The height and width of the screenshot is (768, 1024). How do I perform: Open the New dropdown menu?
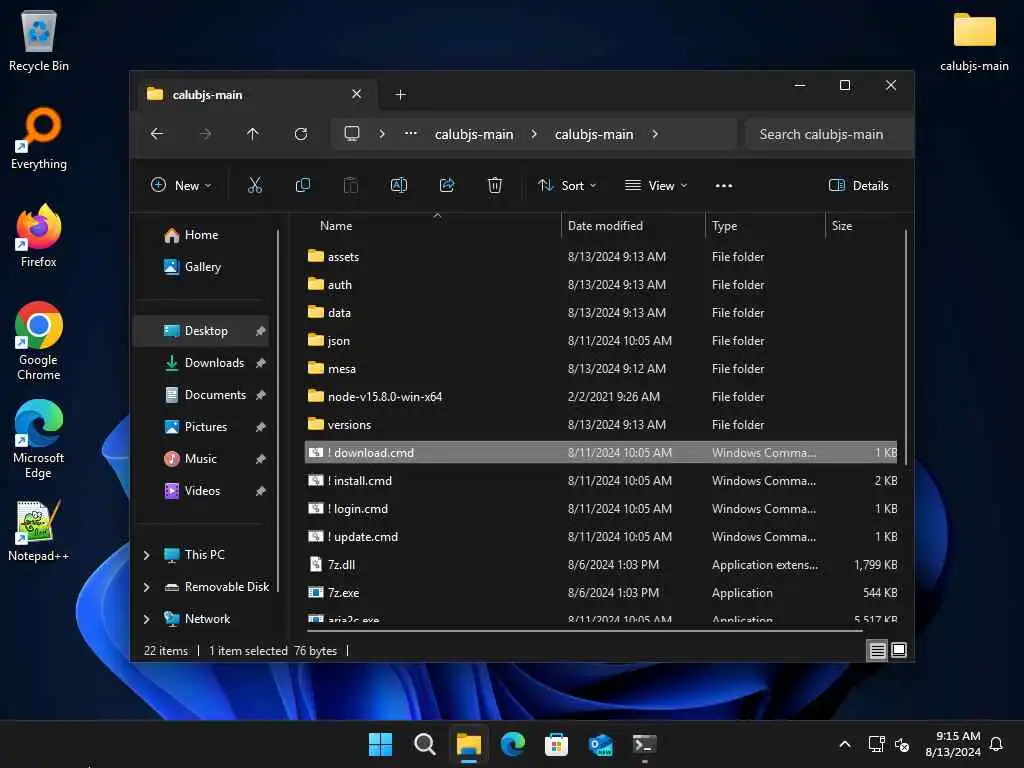pyautogui.click(x=181, y=185)
